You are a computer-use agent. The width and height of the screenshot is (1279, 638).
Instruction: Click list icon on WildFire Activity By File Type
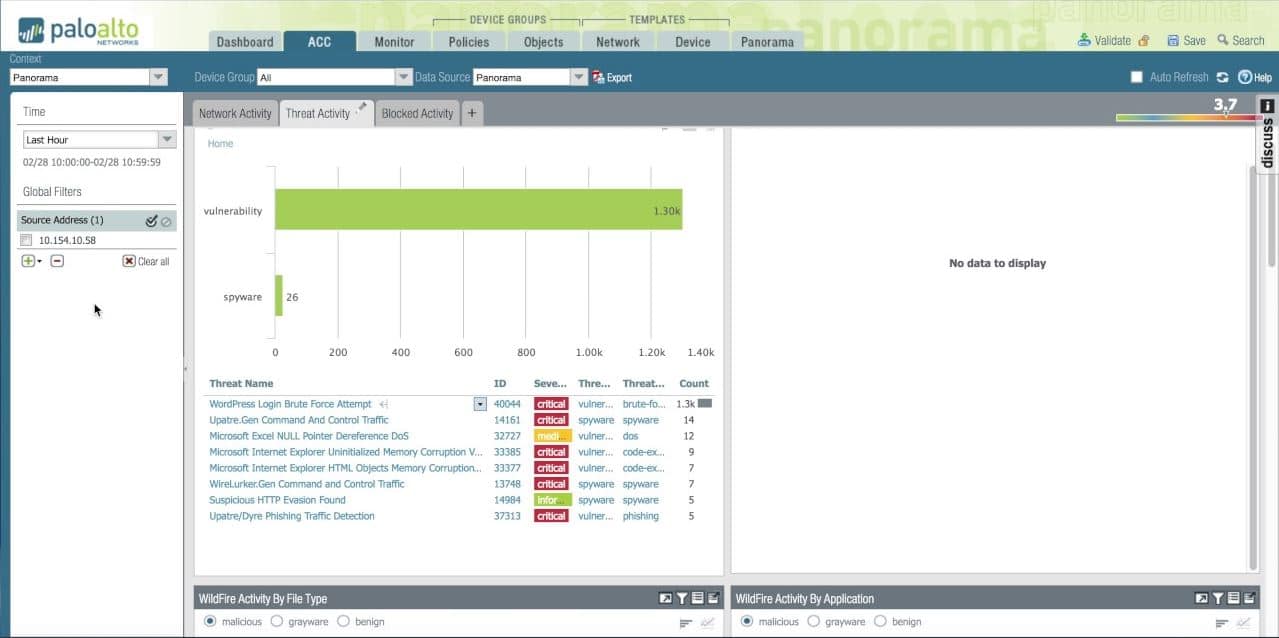(698, 599)
